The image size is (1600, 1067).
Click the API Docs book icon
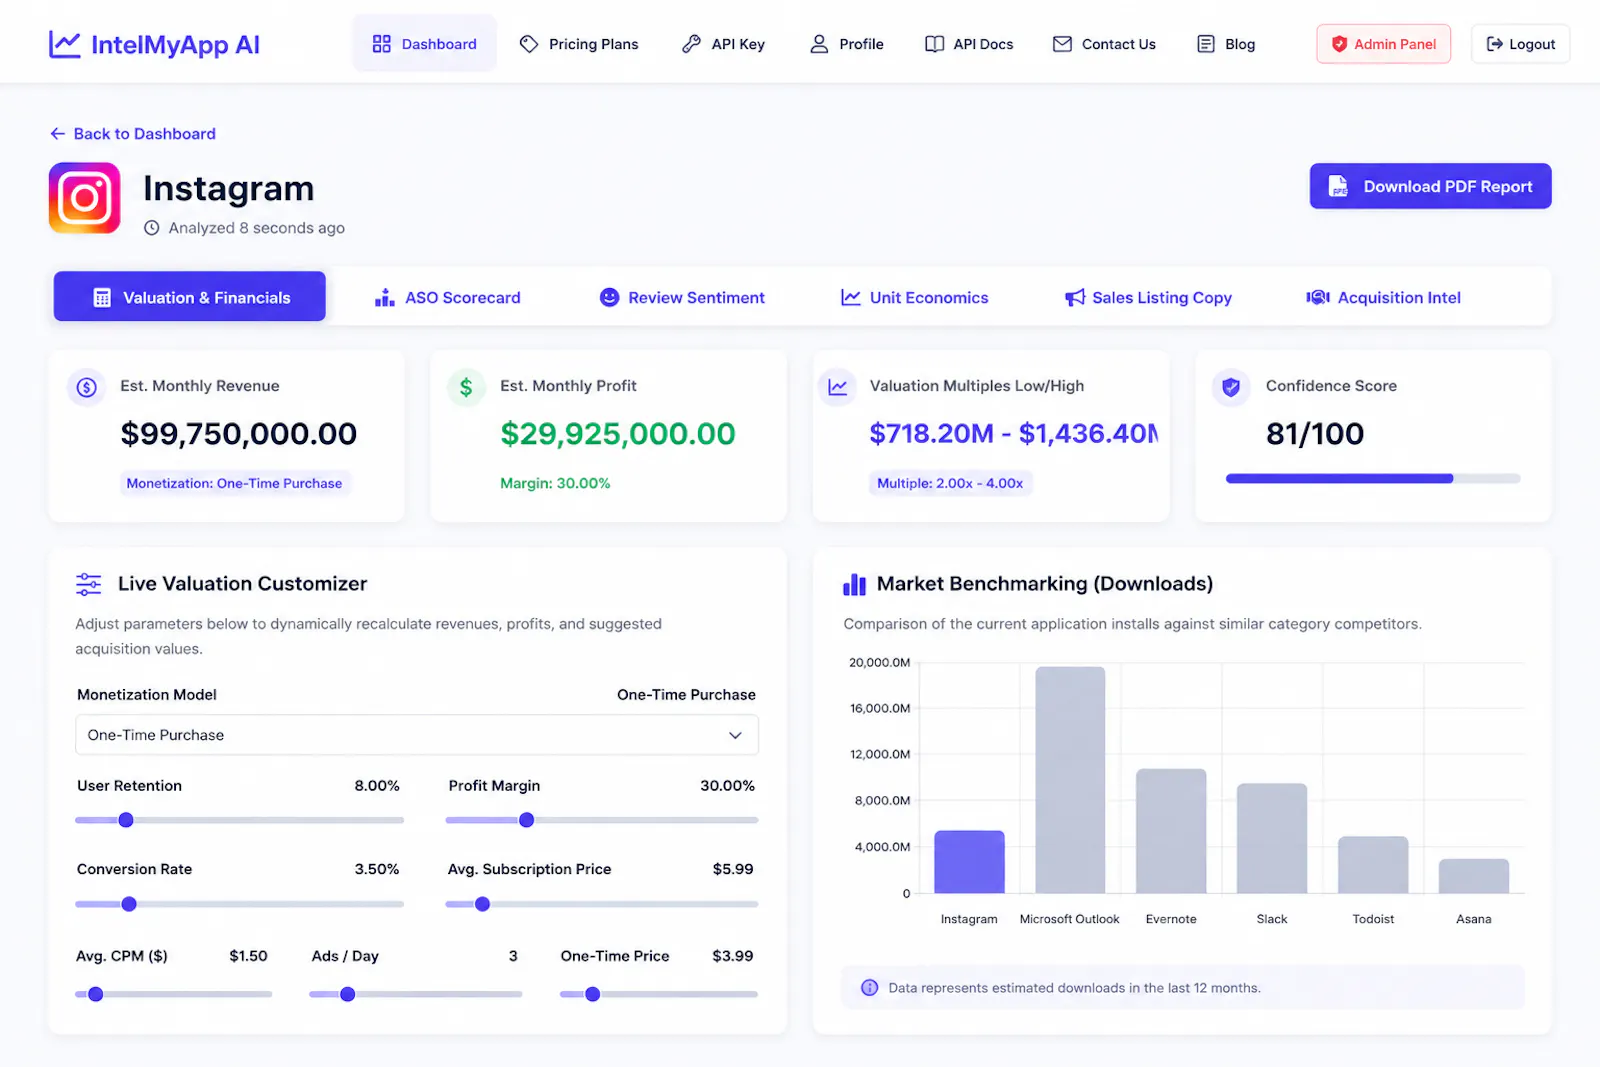(x=934, y=44)
